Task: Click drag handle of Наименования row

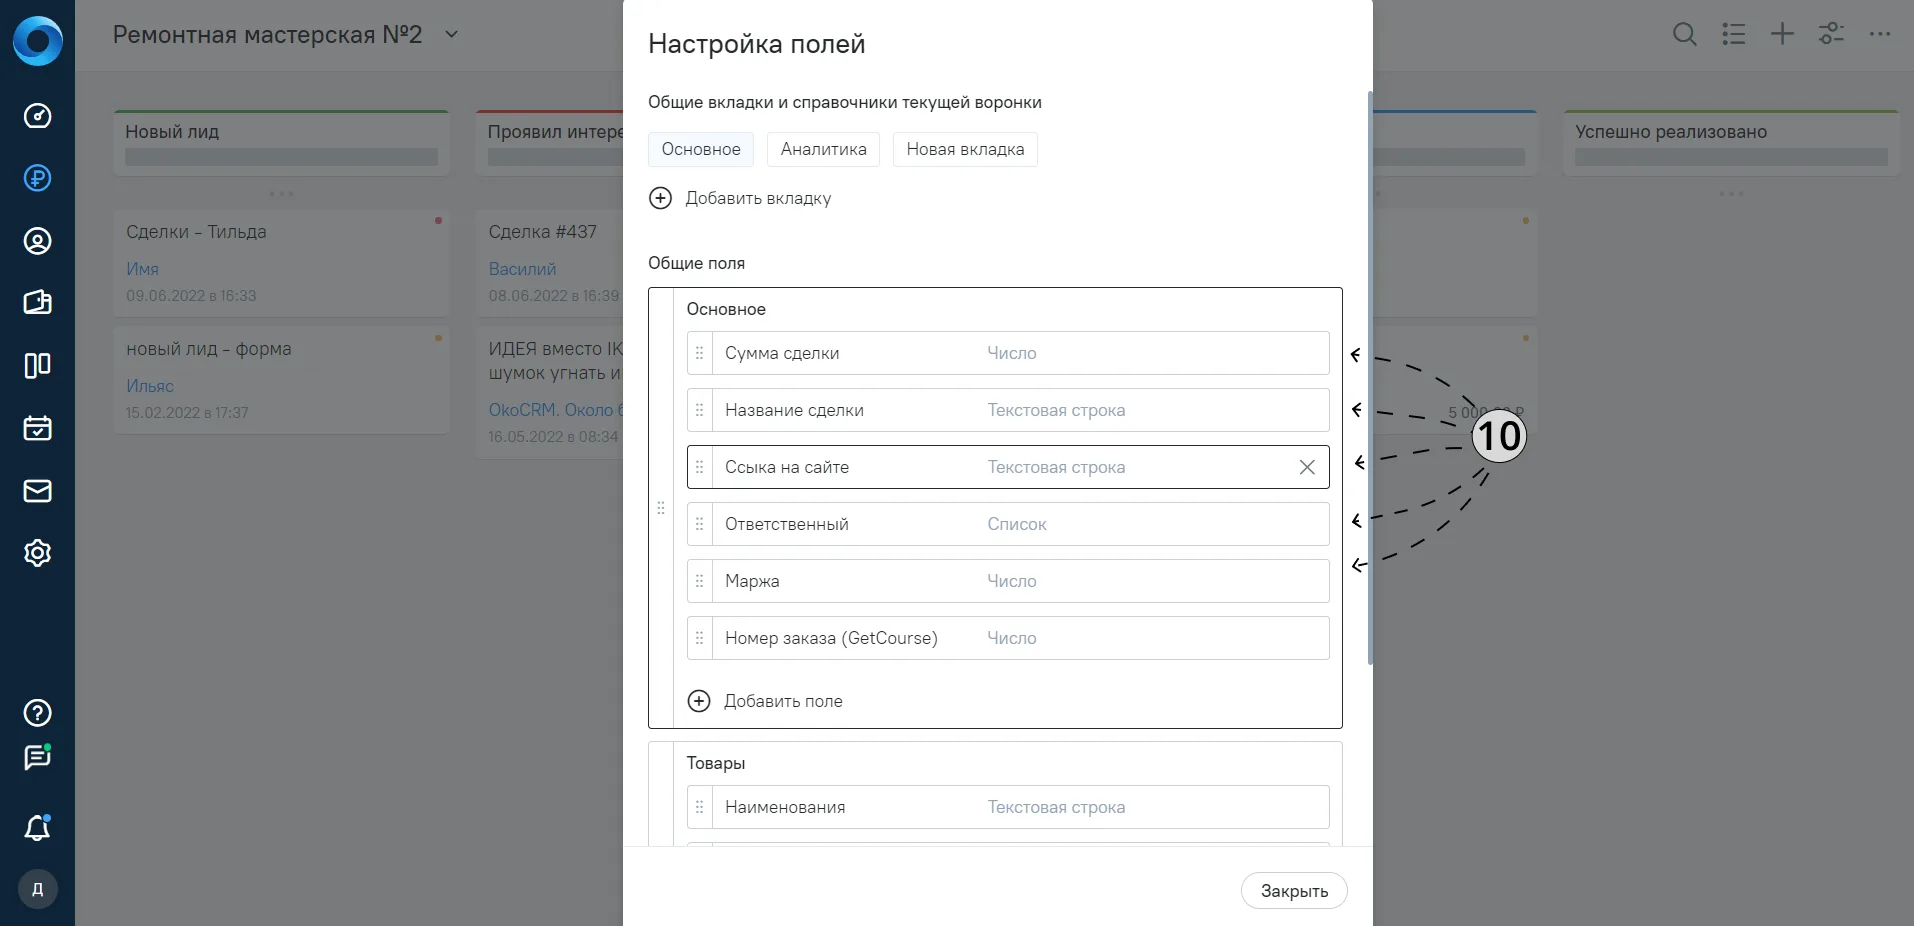Action: coord(700,807)
